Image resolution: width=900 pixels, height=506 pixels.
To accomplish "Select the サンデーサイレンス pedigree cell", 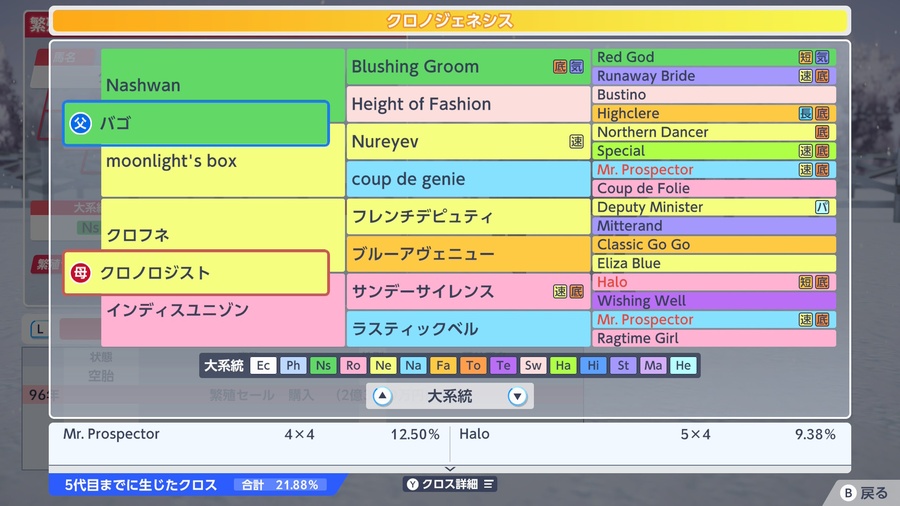I will click(x=468, y=291).
